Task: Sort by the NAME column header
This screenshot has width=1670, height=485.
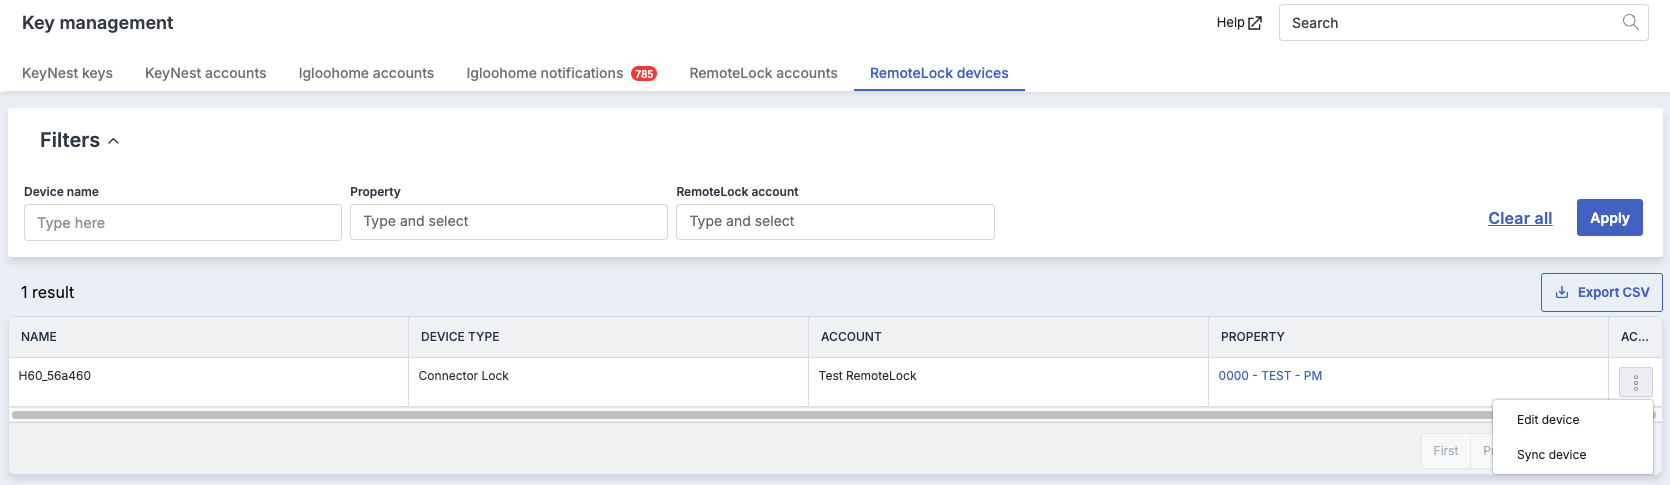Action: 39,337
